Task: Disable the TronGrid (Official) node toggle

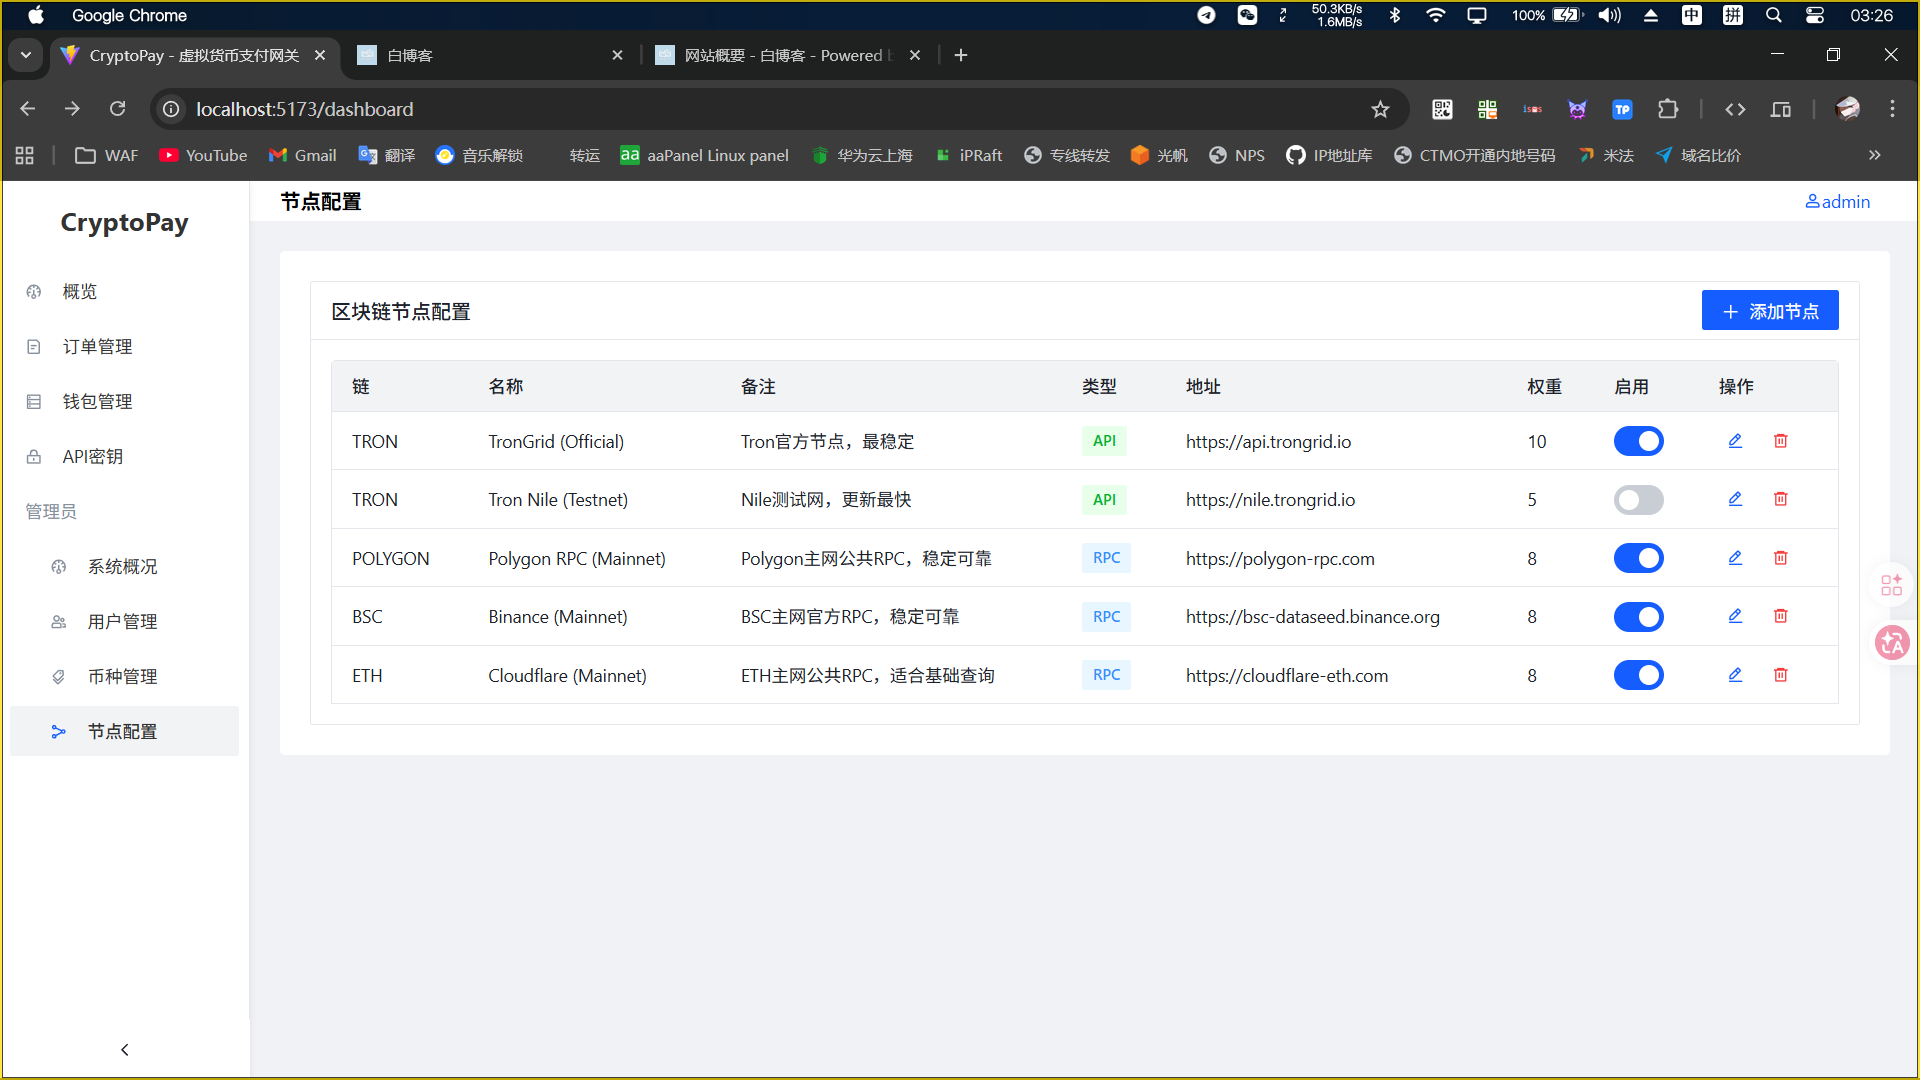Action: [x=1638, y=441]
